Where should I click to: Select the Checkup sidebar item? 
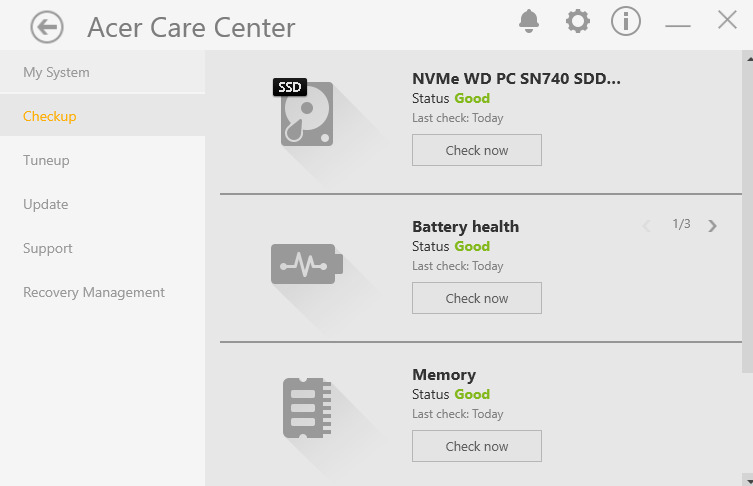pos(50,116)
